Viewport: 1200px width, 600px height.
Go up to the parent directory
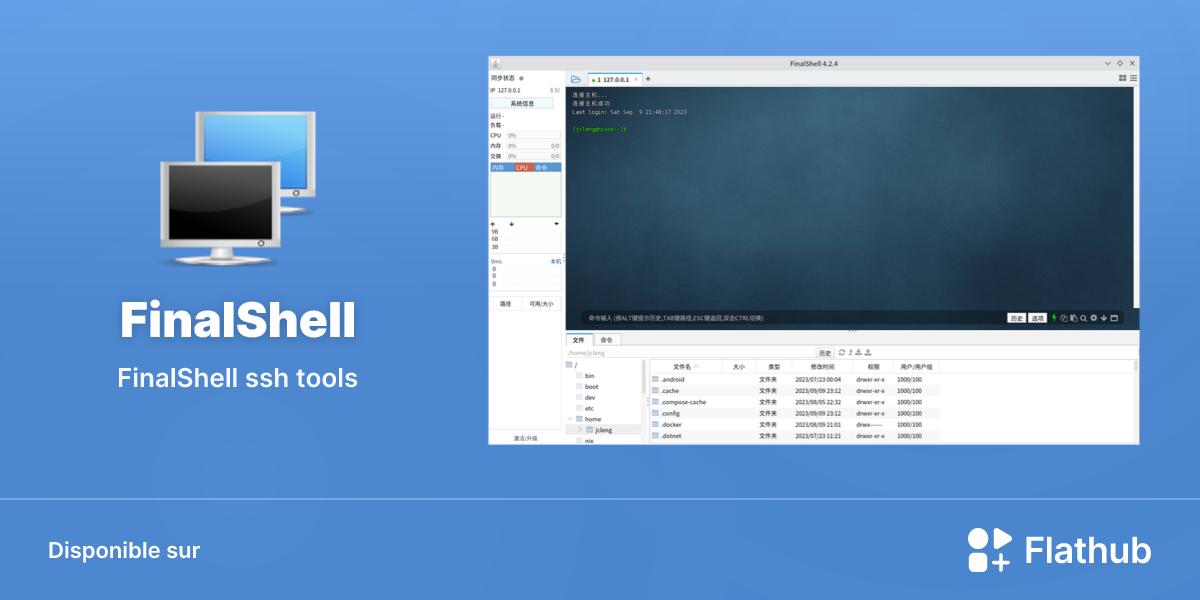pos(851,353)
